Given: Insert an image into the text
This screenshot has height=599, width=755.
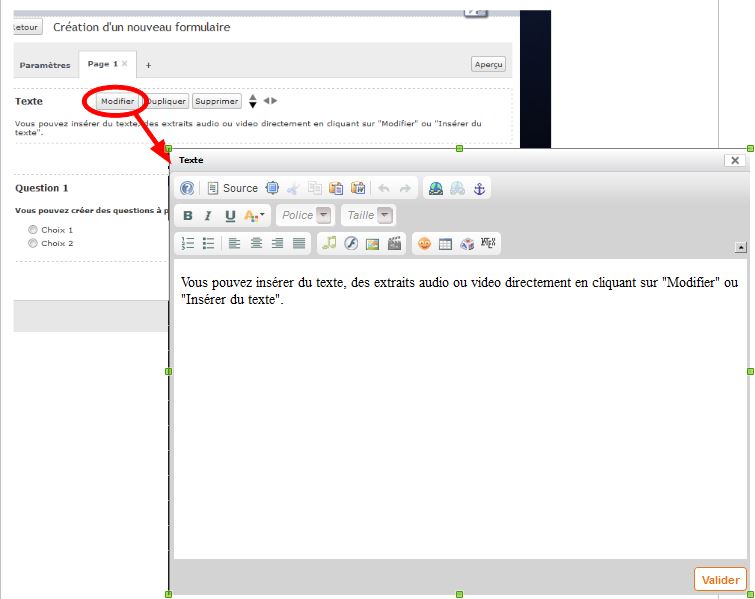Looking at the screenshot, I should point(372,243).
